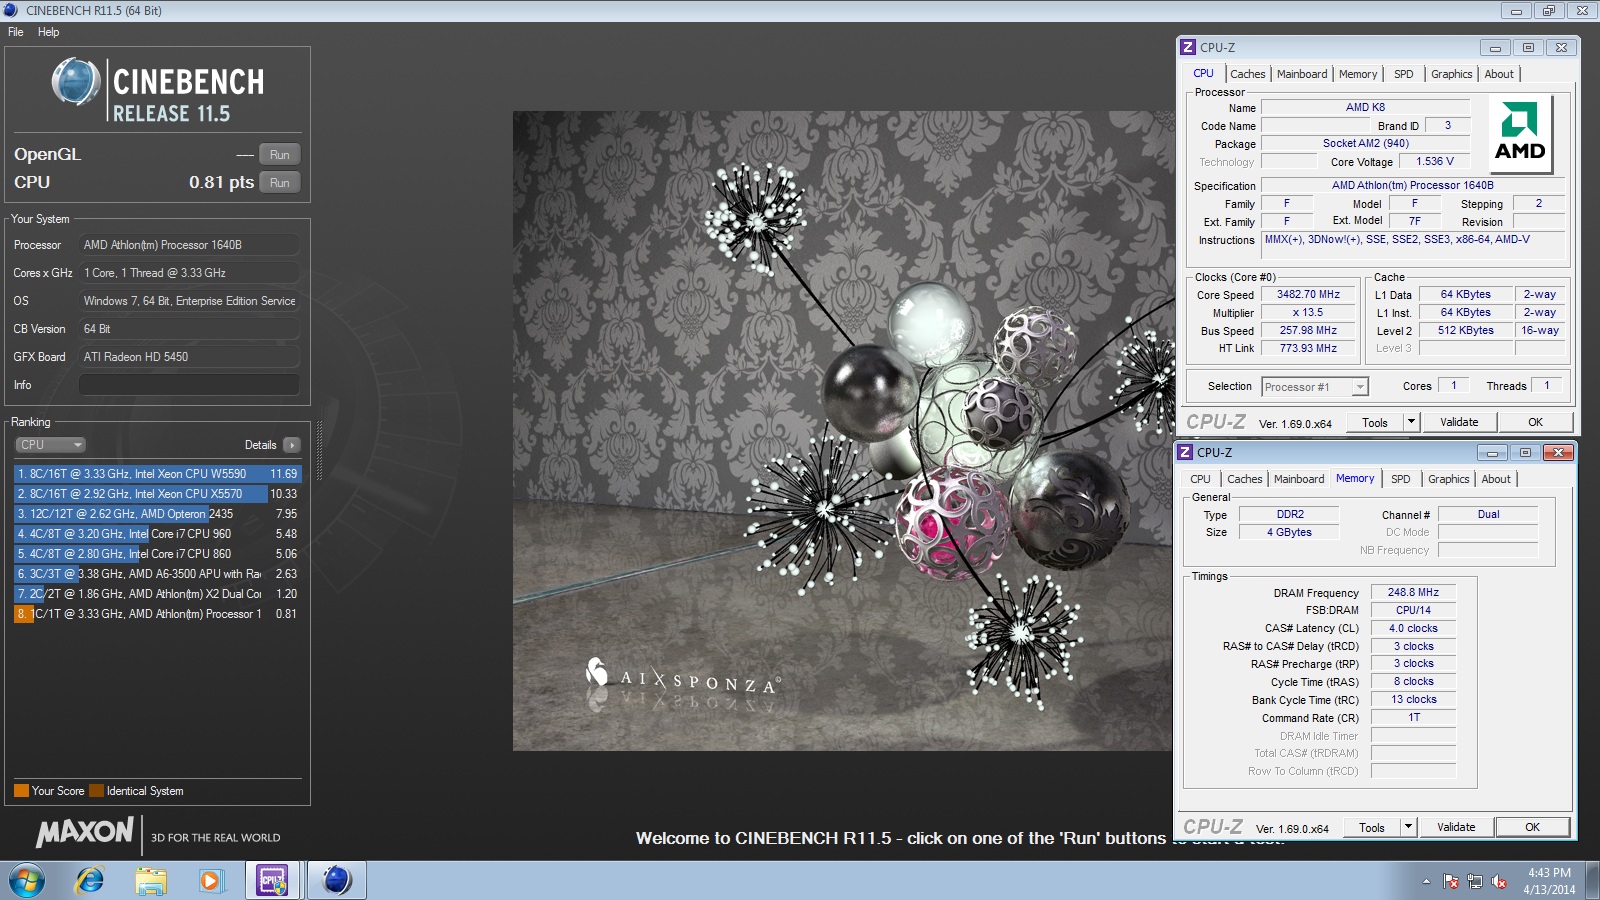Run the CPU benchmark
Viewport: 1600px width, 900px height.
(x=280, y=182)
